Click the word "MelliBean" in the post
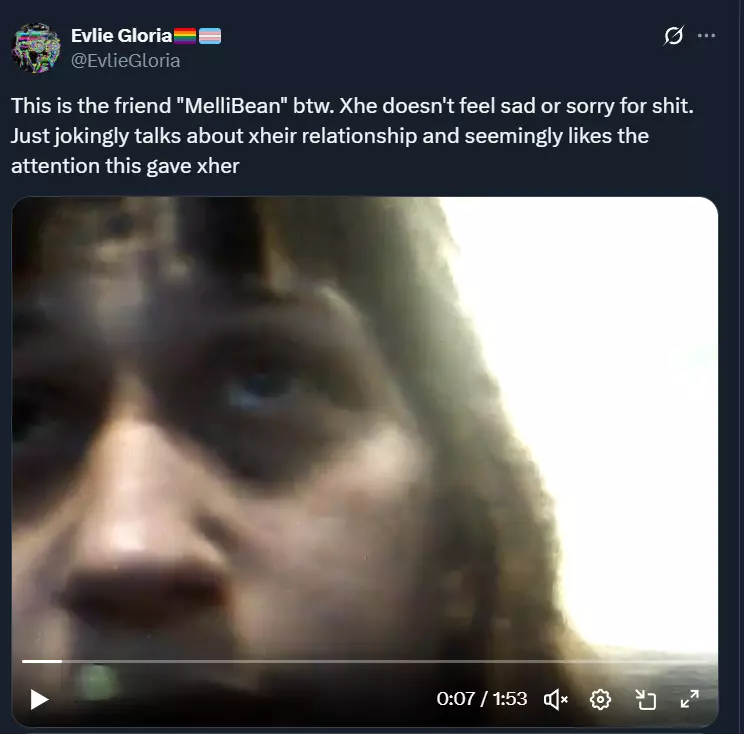 pyautogui.click(x=232, y=105)
